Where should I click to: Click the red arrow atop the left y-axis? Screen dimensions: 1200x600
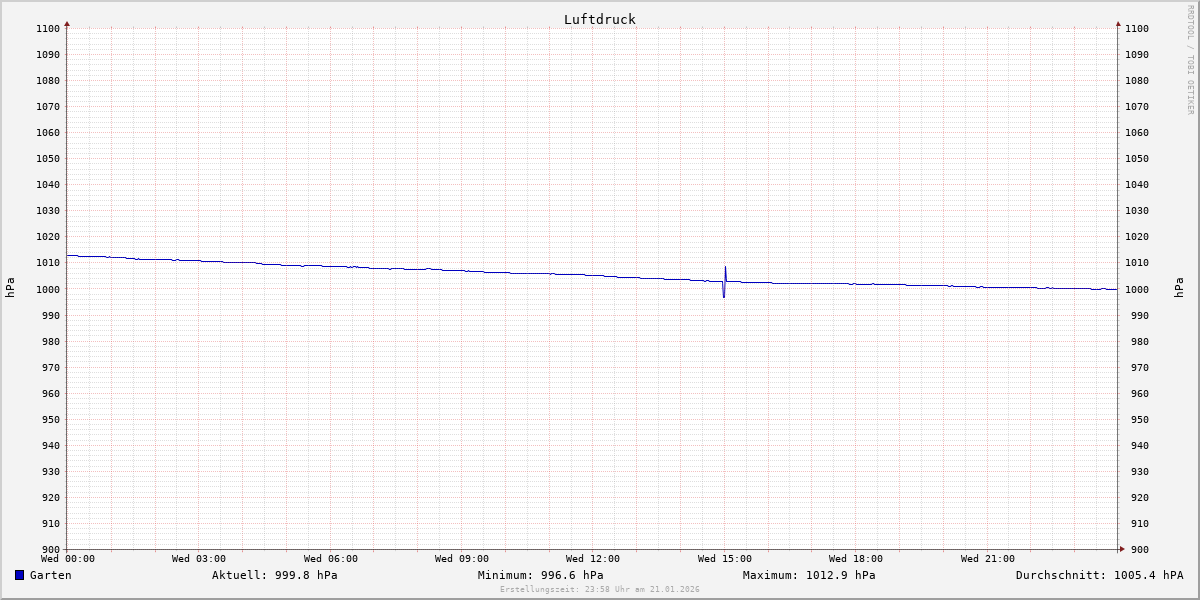coord(67,23)
